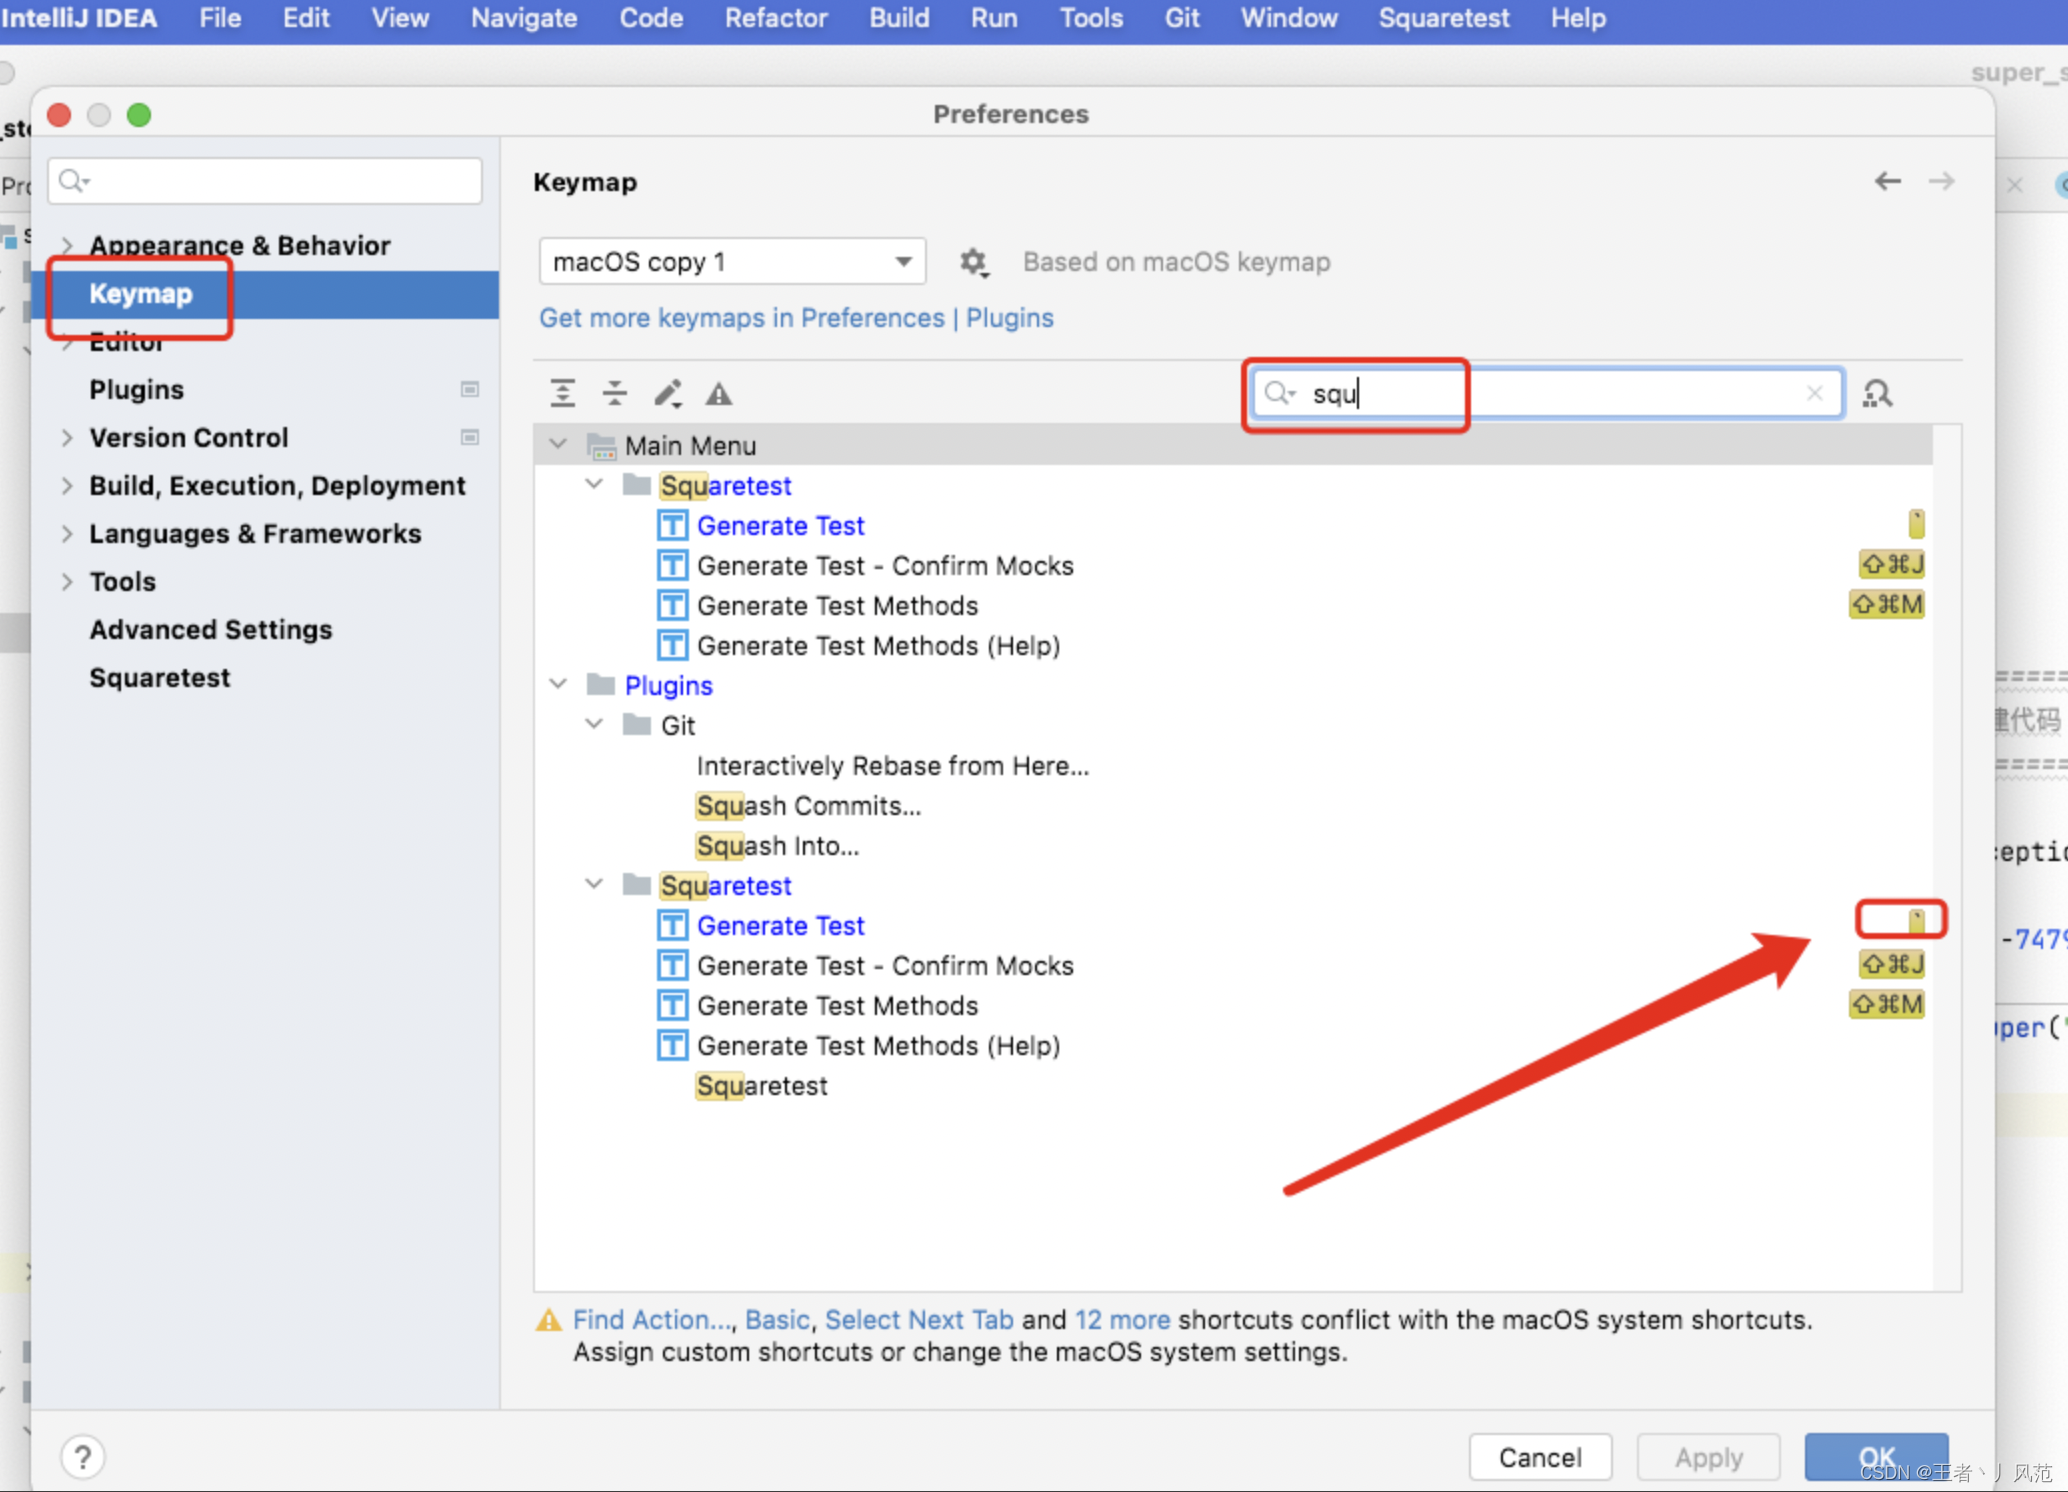Screen dimensions: 2068x1492
Task: Select Generate Test Methods (Help) under Main Menu
Action: [x=878, y=645]
